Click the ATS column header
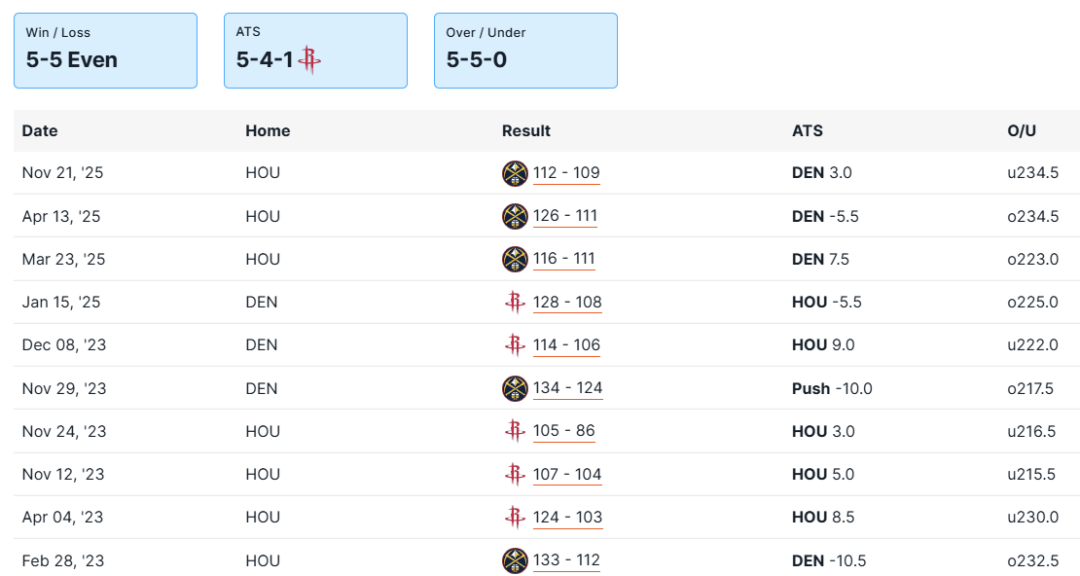The height and width of the screenshot is (576, 1080). pos(807,131)
